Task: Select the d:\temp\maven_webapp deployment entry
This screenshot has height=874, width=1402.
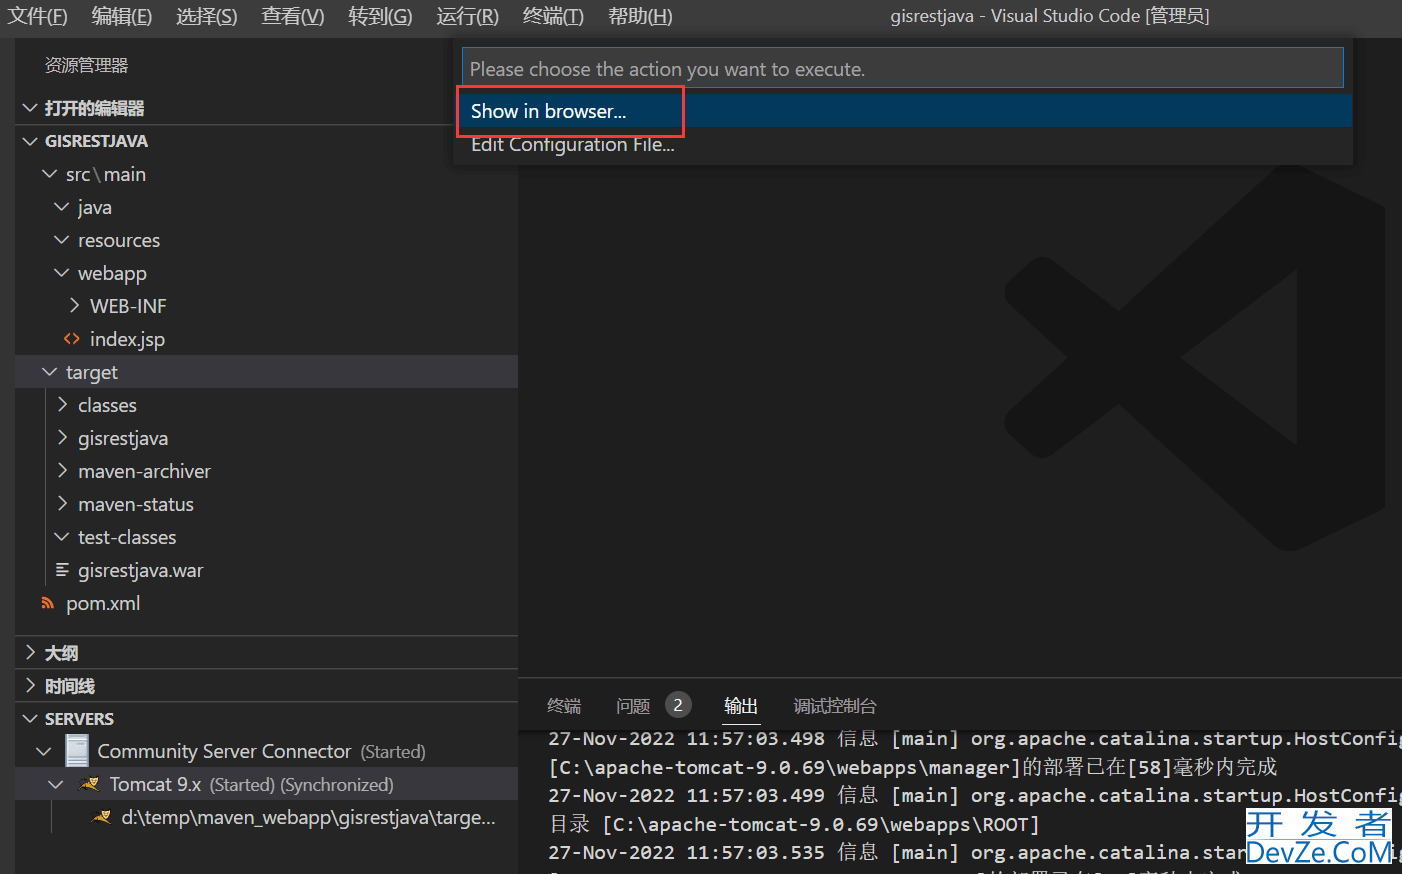Action: (x=308, y=818)
